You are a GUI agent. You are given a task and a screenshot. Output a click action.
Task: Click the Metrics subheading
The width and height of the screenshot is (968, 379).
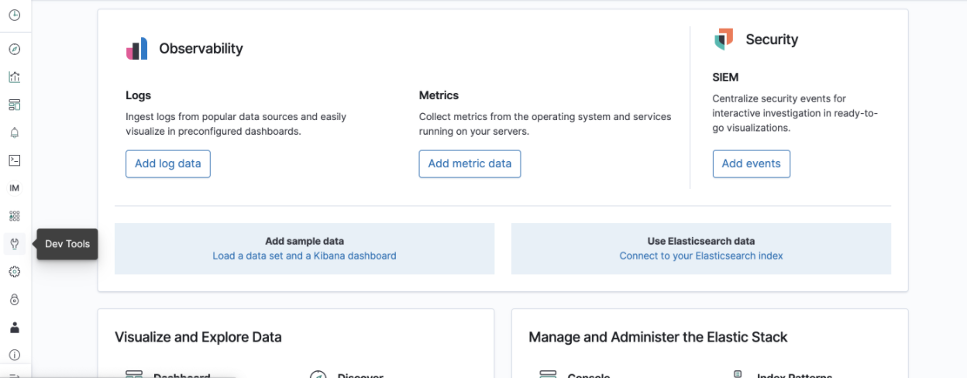coord(439,96)
